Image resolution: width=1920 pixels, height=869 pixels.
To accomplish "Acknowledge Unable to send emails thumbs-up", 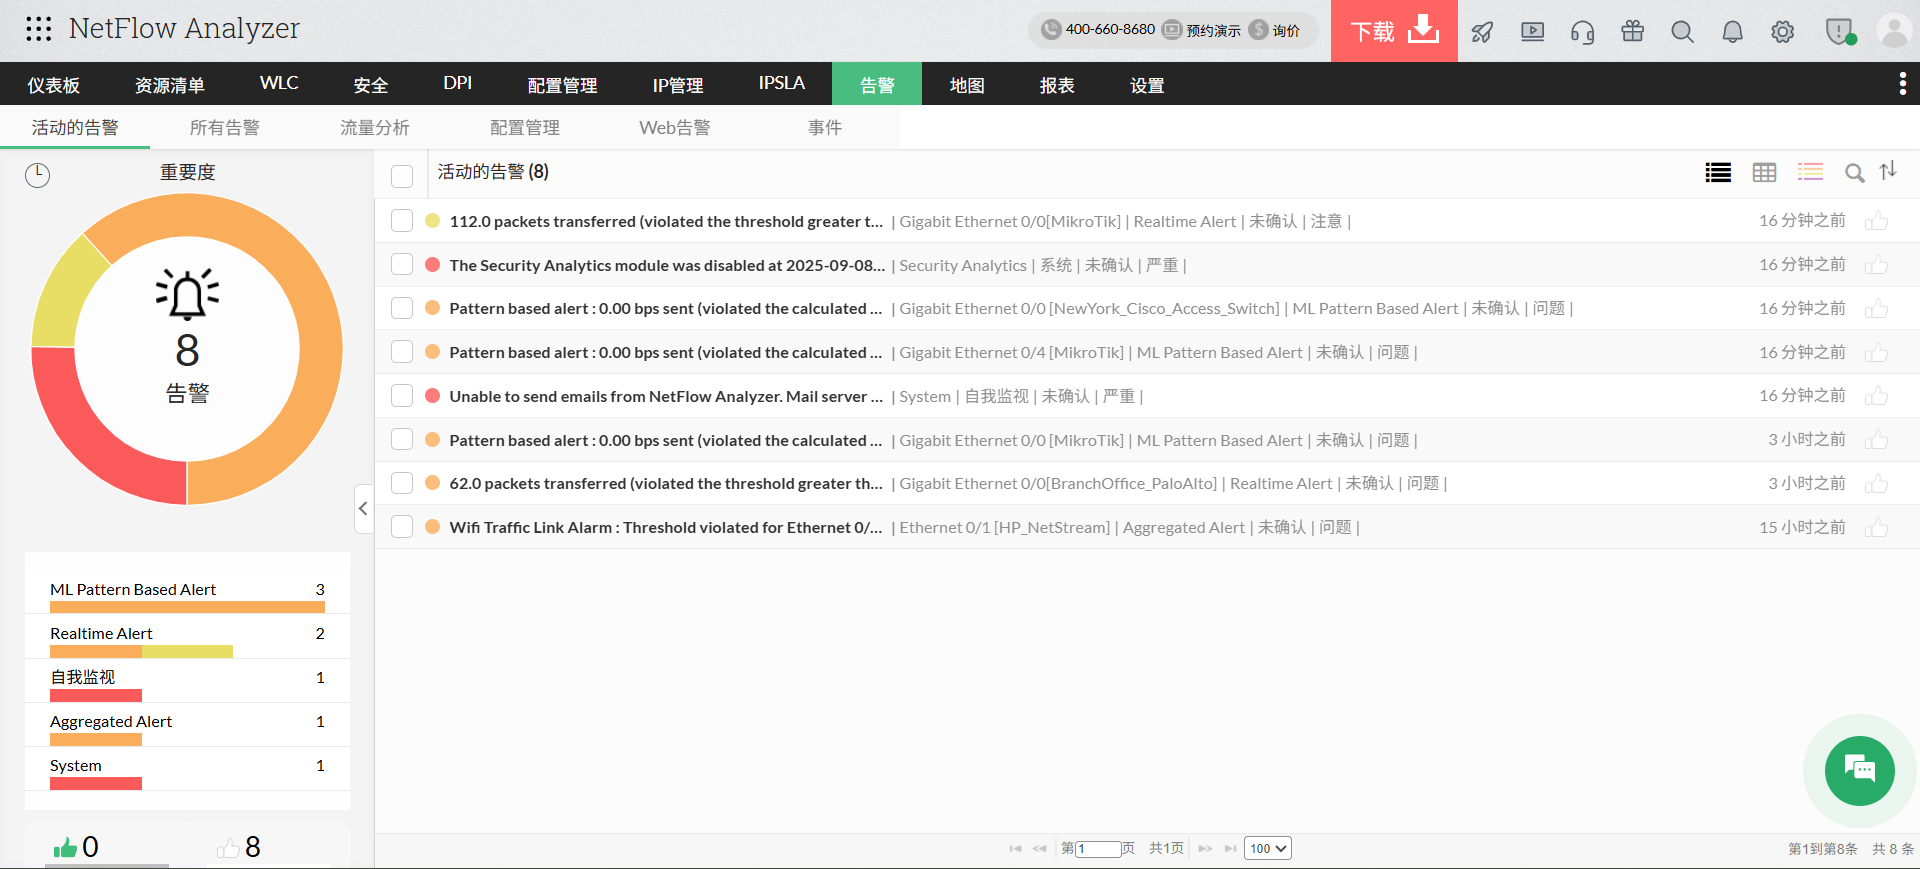I will coord(1876,396).
